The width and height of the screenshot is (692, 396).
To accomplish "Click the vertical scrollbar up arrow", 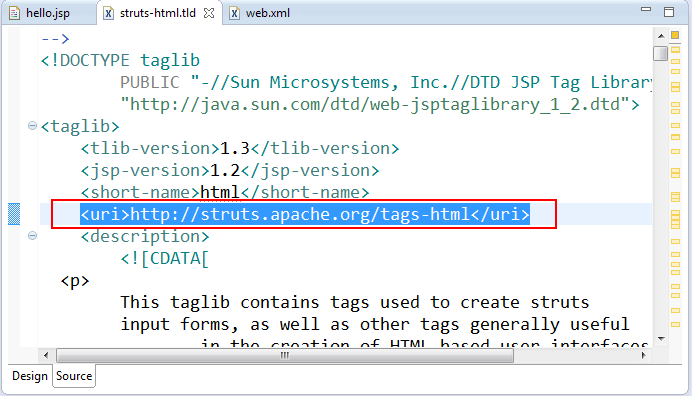I will coord(661,36).
